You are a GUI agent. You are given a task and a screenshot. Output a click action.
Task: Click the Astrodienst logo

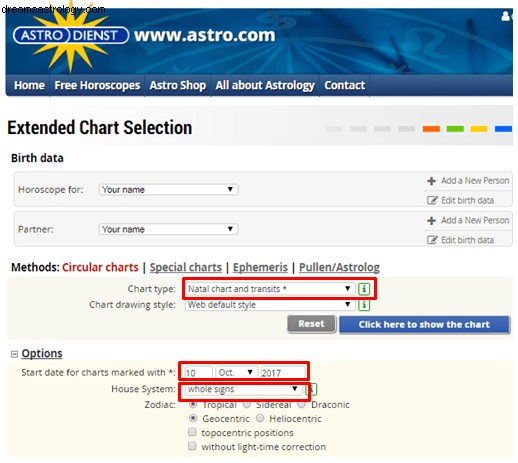pyautogui.click(x=71, y=35)
